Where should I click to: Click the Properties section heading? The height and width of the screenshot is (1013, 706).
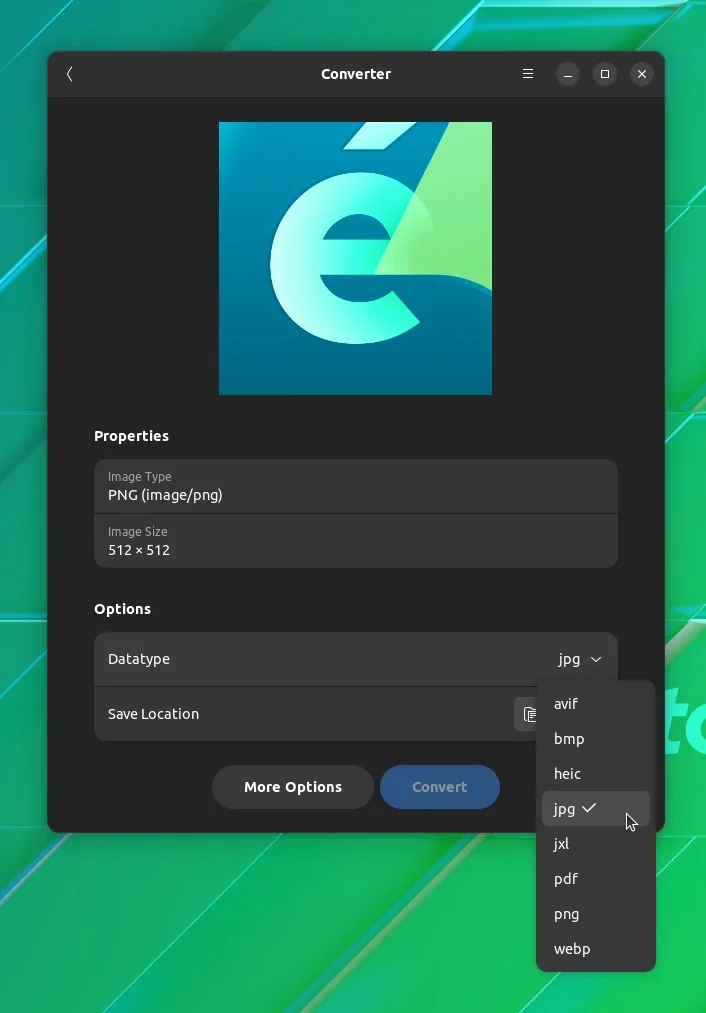131,436
